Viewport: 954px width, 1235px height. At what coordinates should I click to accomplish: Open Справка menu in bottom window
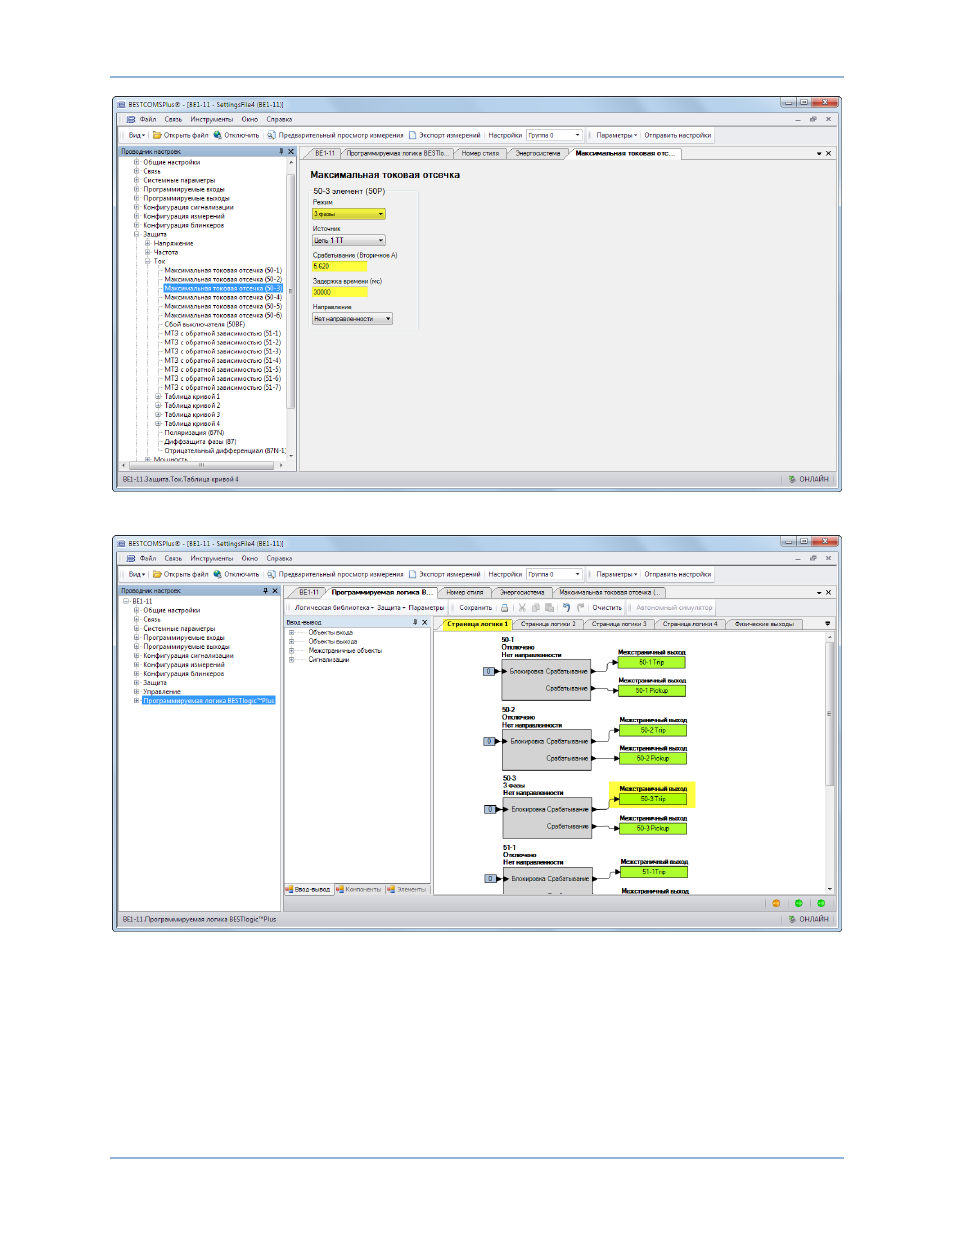click(279, 558)
